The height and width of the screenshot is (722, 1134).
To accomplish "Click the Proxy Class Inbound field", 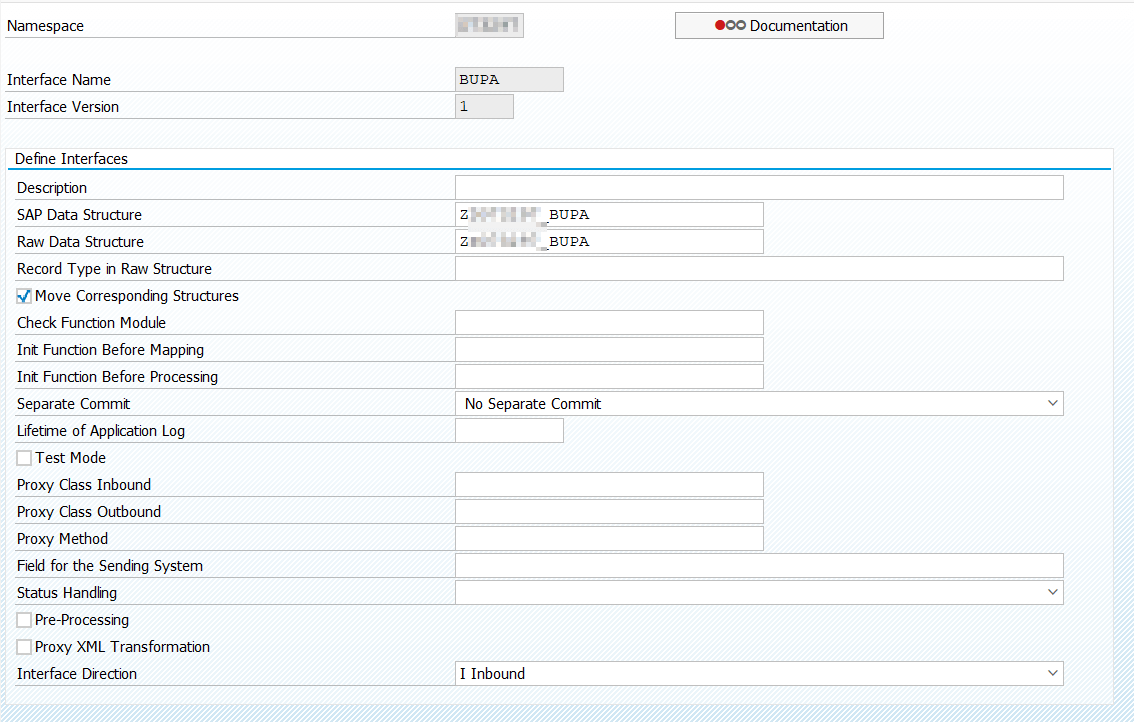I will tap(609, 484).
